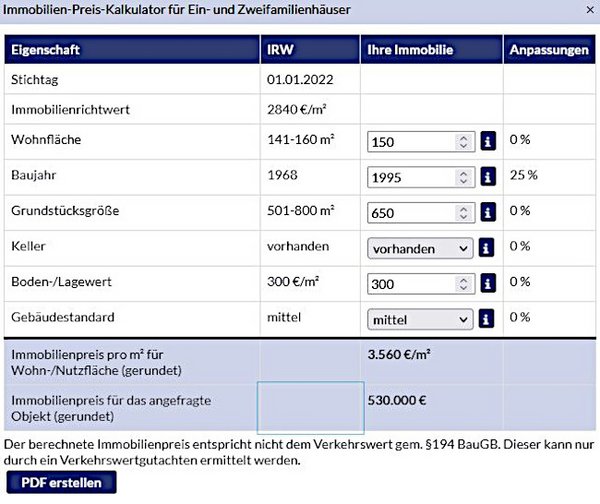This screenshot has height=504, width=600.
Task: Open info icon for Baujahr row
Action: (x=488, y=177)
